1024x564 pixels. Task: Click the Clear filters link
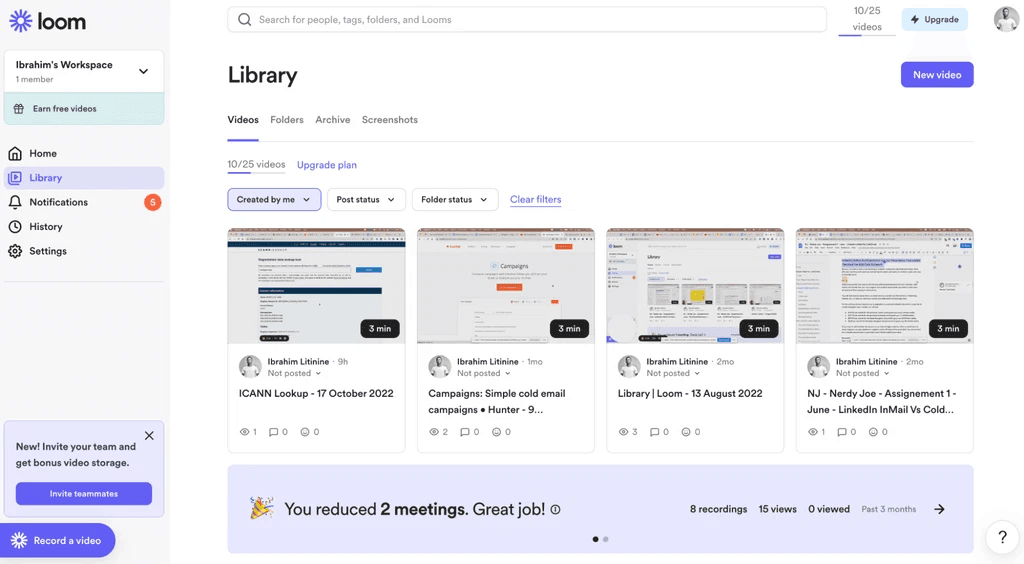pyautogui.click(x=535, y=200)
